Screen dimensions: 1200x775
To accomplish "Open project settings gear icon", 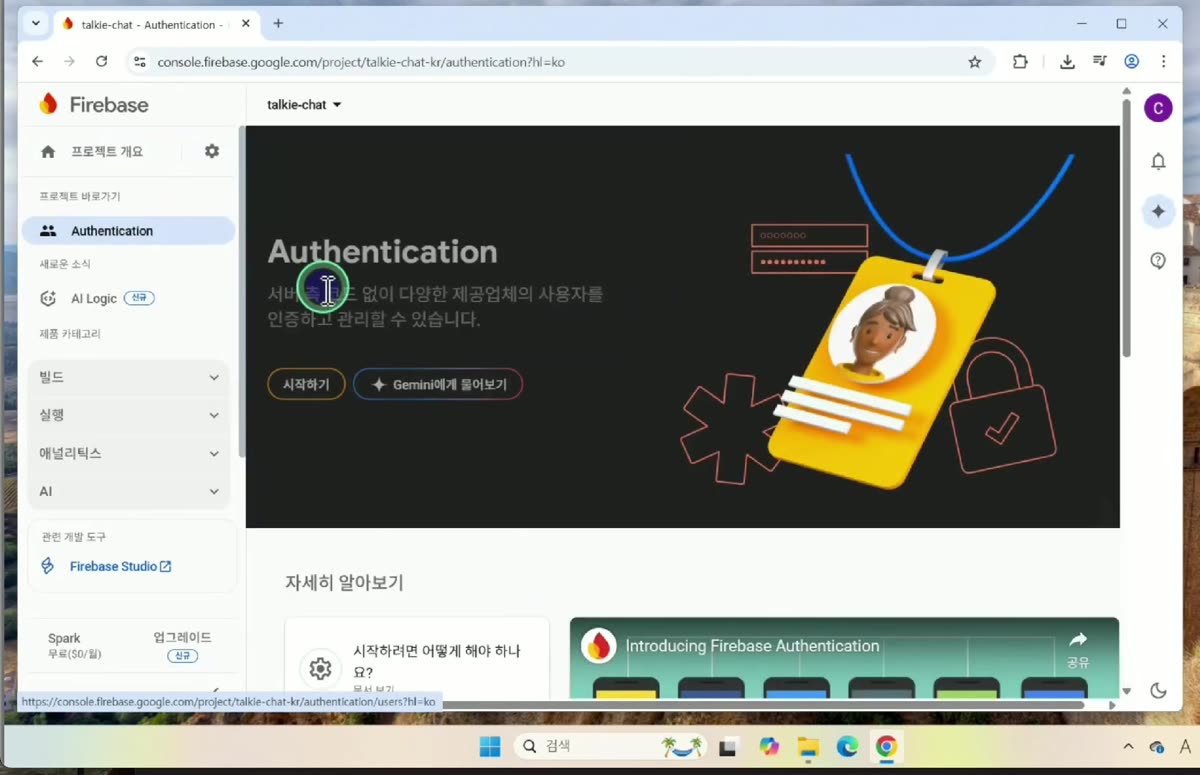I will (212, 151).
